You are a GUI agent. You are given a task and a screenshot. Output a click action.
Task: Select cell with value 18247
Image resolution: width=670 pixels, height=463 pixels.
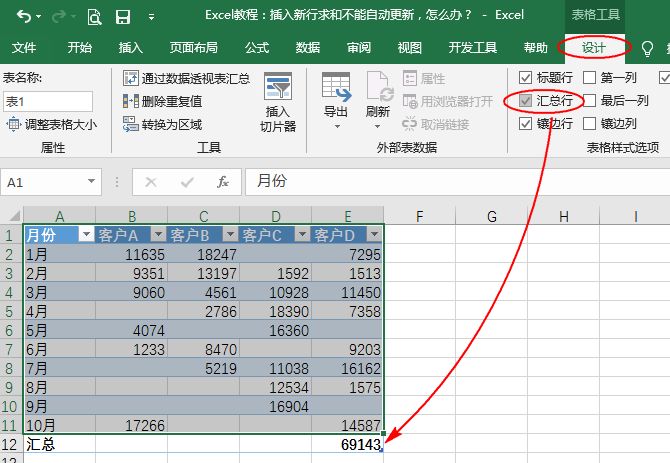tap(203, 255)
